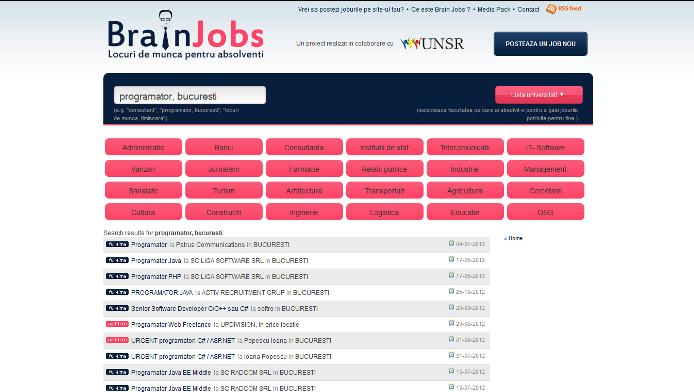Select the IT- Software category

[545, 147]
